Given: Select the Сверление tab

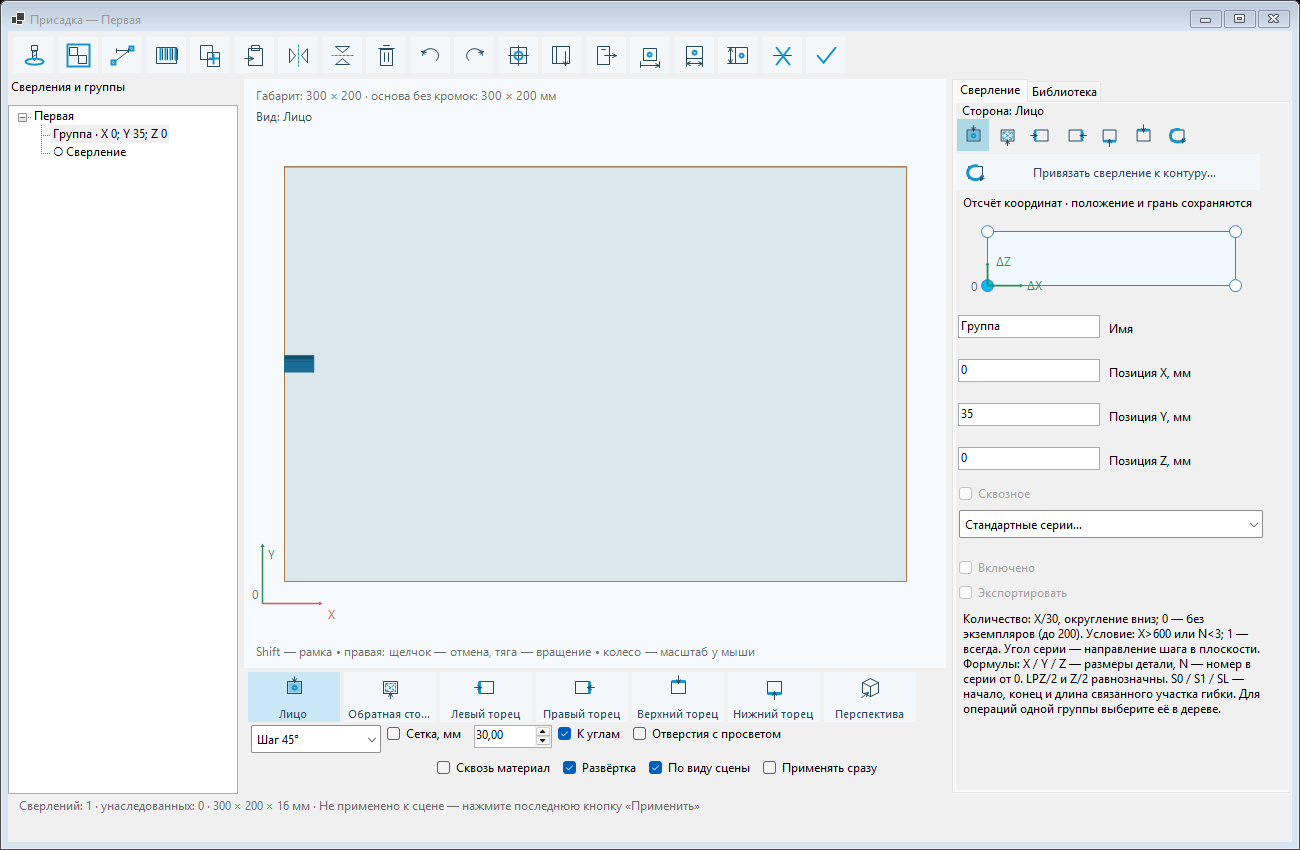Looking at the screenshot, I should click(x=990, y=90).
